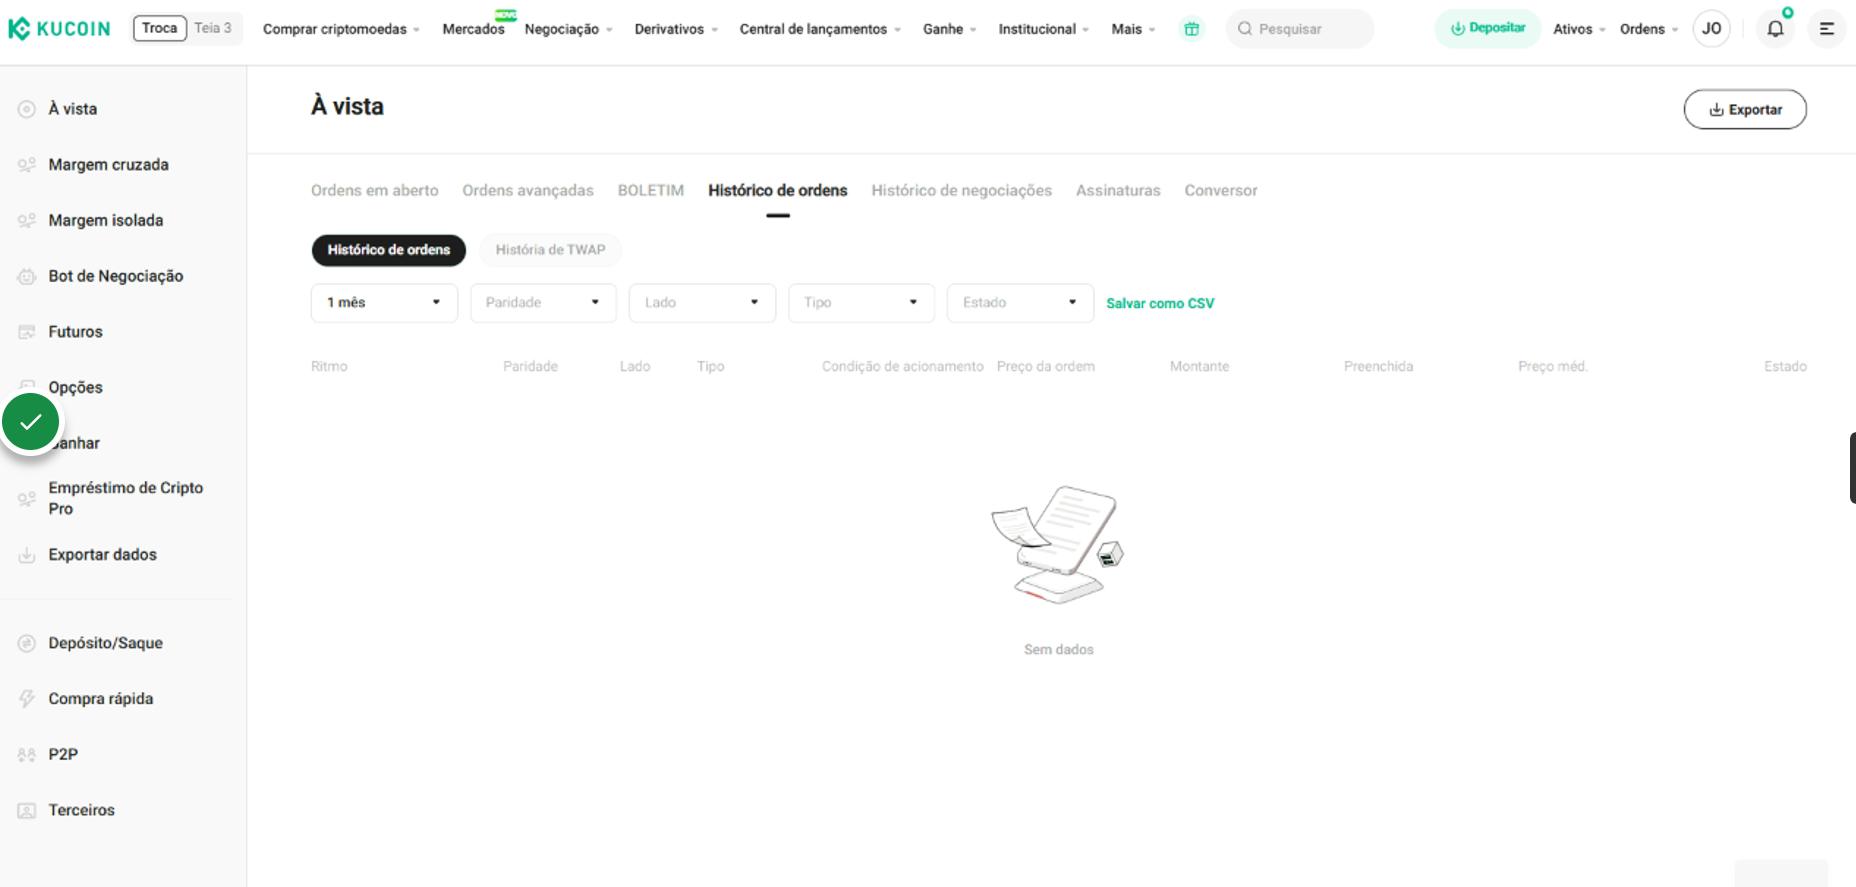The image size is (1856, 887).
Task: Switch to Teia 3 mode
Action: coord(213,28)
